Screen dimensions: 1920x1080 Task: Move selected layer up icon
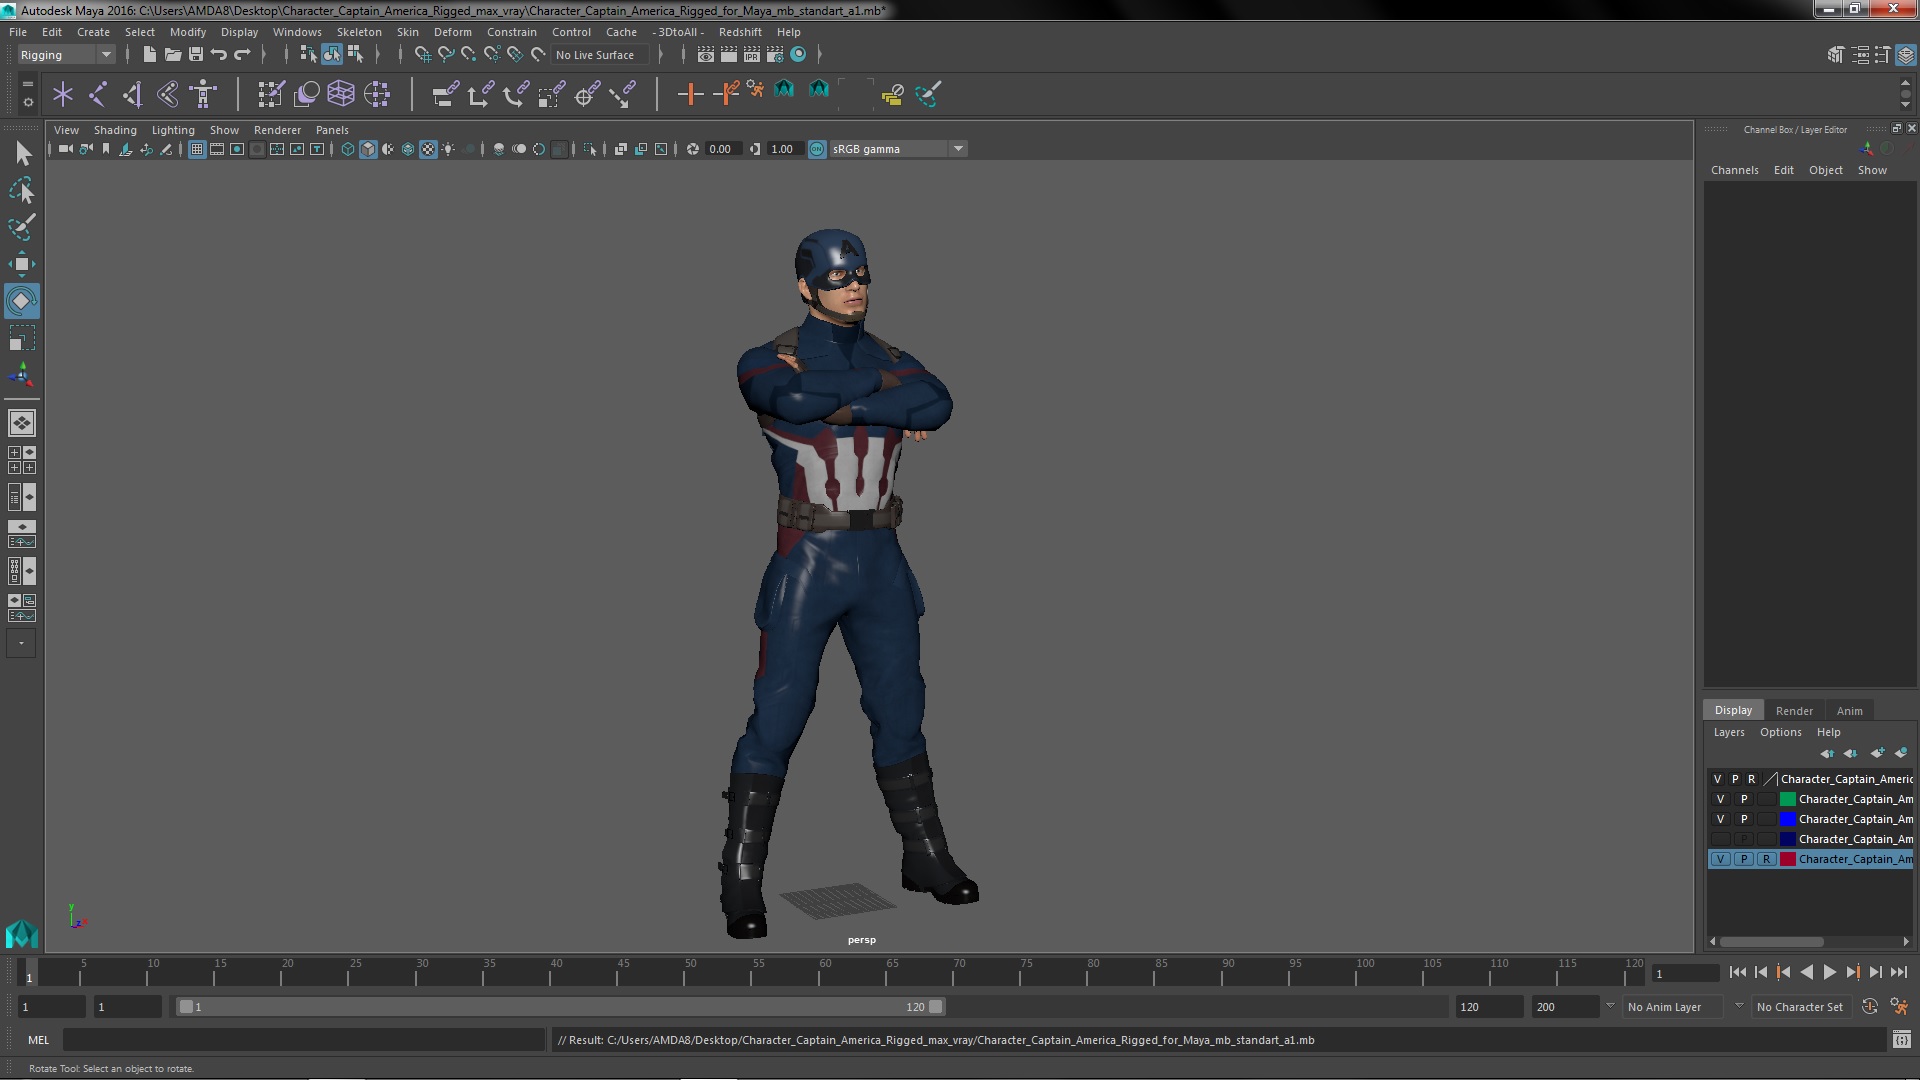1827,753
